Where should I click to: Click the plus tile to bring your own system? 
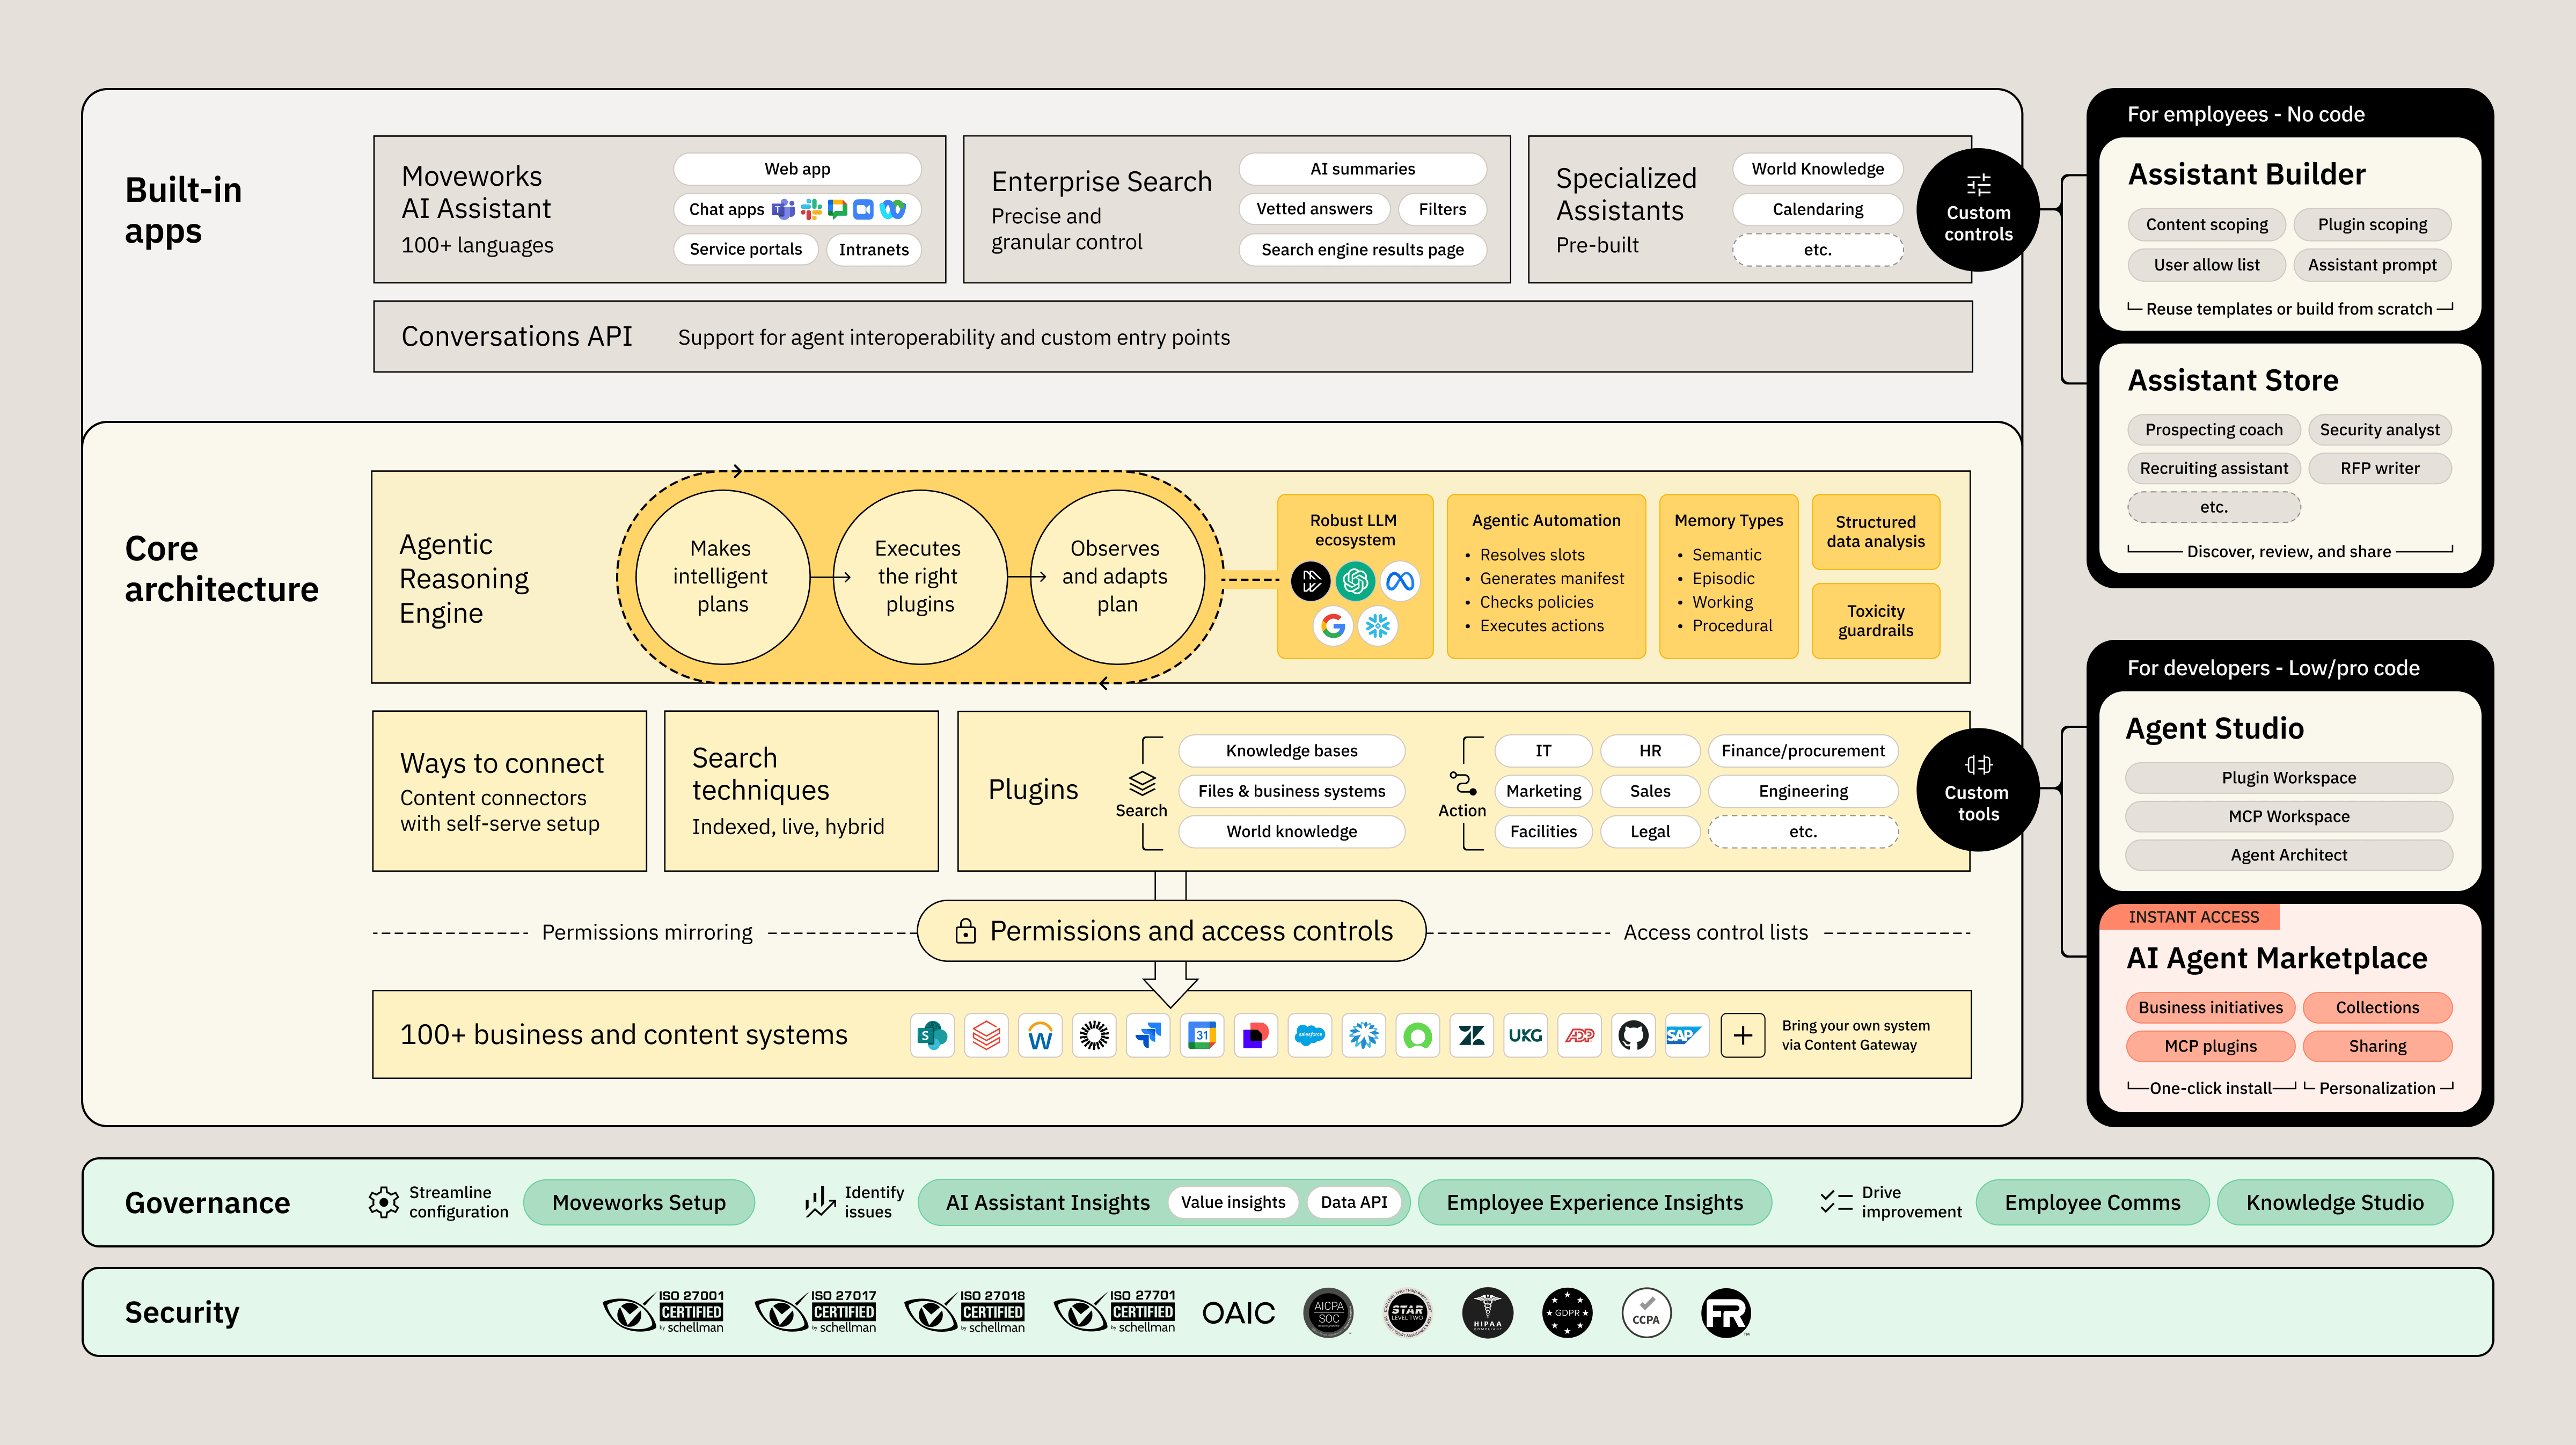[x=1743, y=1035]
